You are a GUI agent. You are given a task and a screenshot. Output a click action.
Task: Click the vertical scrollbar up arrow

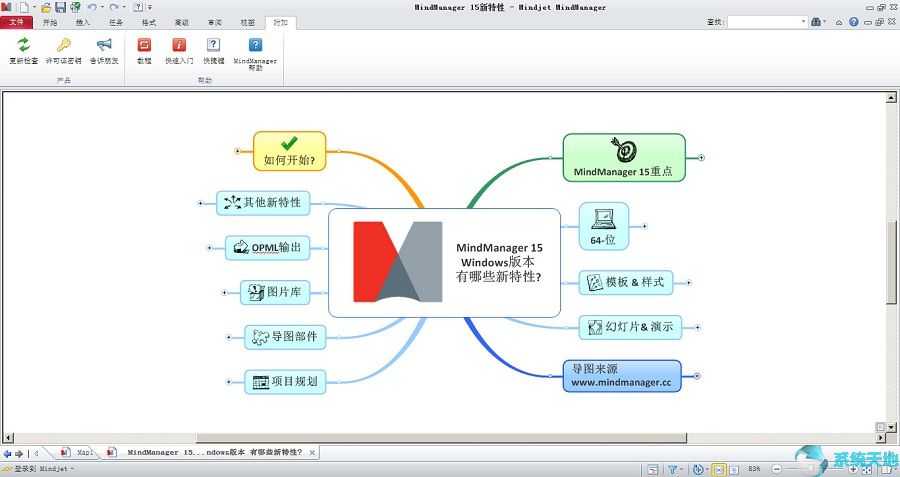click(x=891, y=98)
